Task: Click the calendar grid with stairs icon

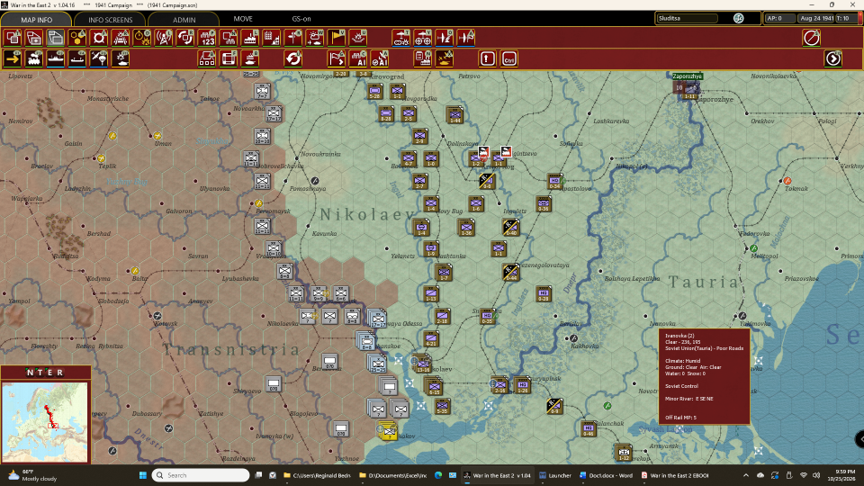Action: [x=272, y=38]
